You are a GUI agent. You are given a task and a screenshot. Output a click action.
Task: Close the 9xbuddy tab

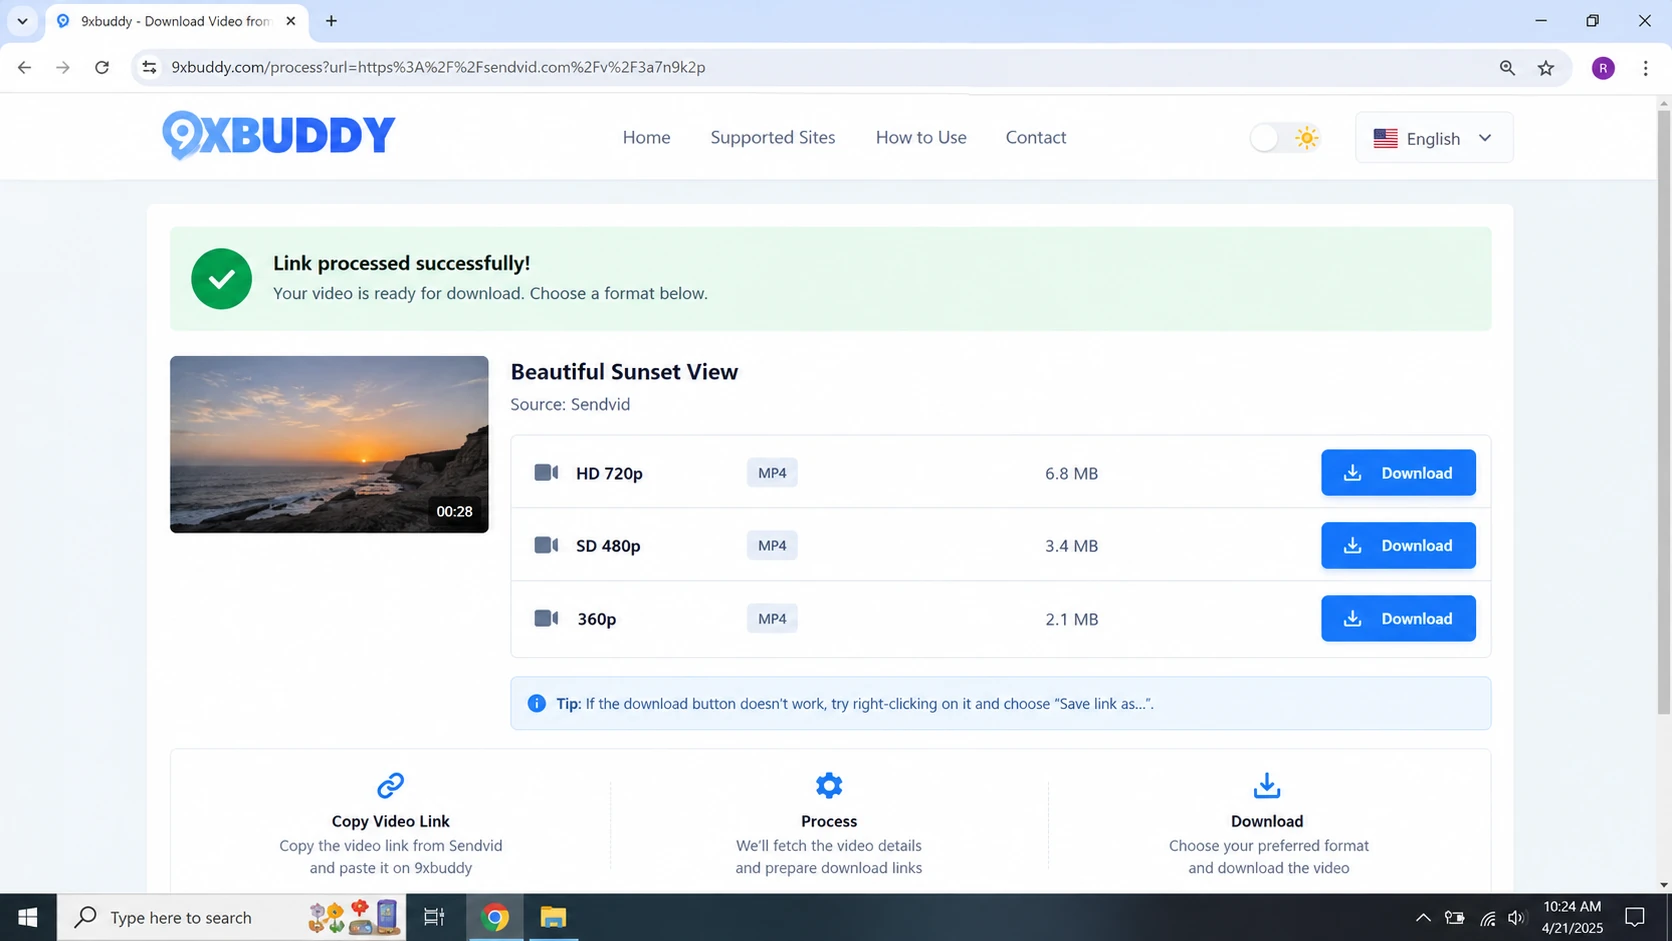[x=291, y=21]
